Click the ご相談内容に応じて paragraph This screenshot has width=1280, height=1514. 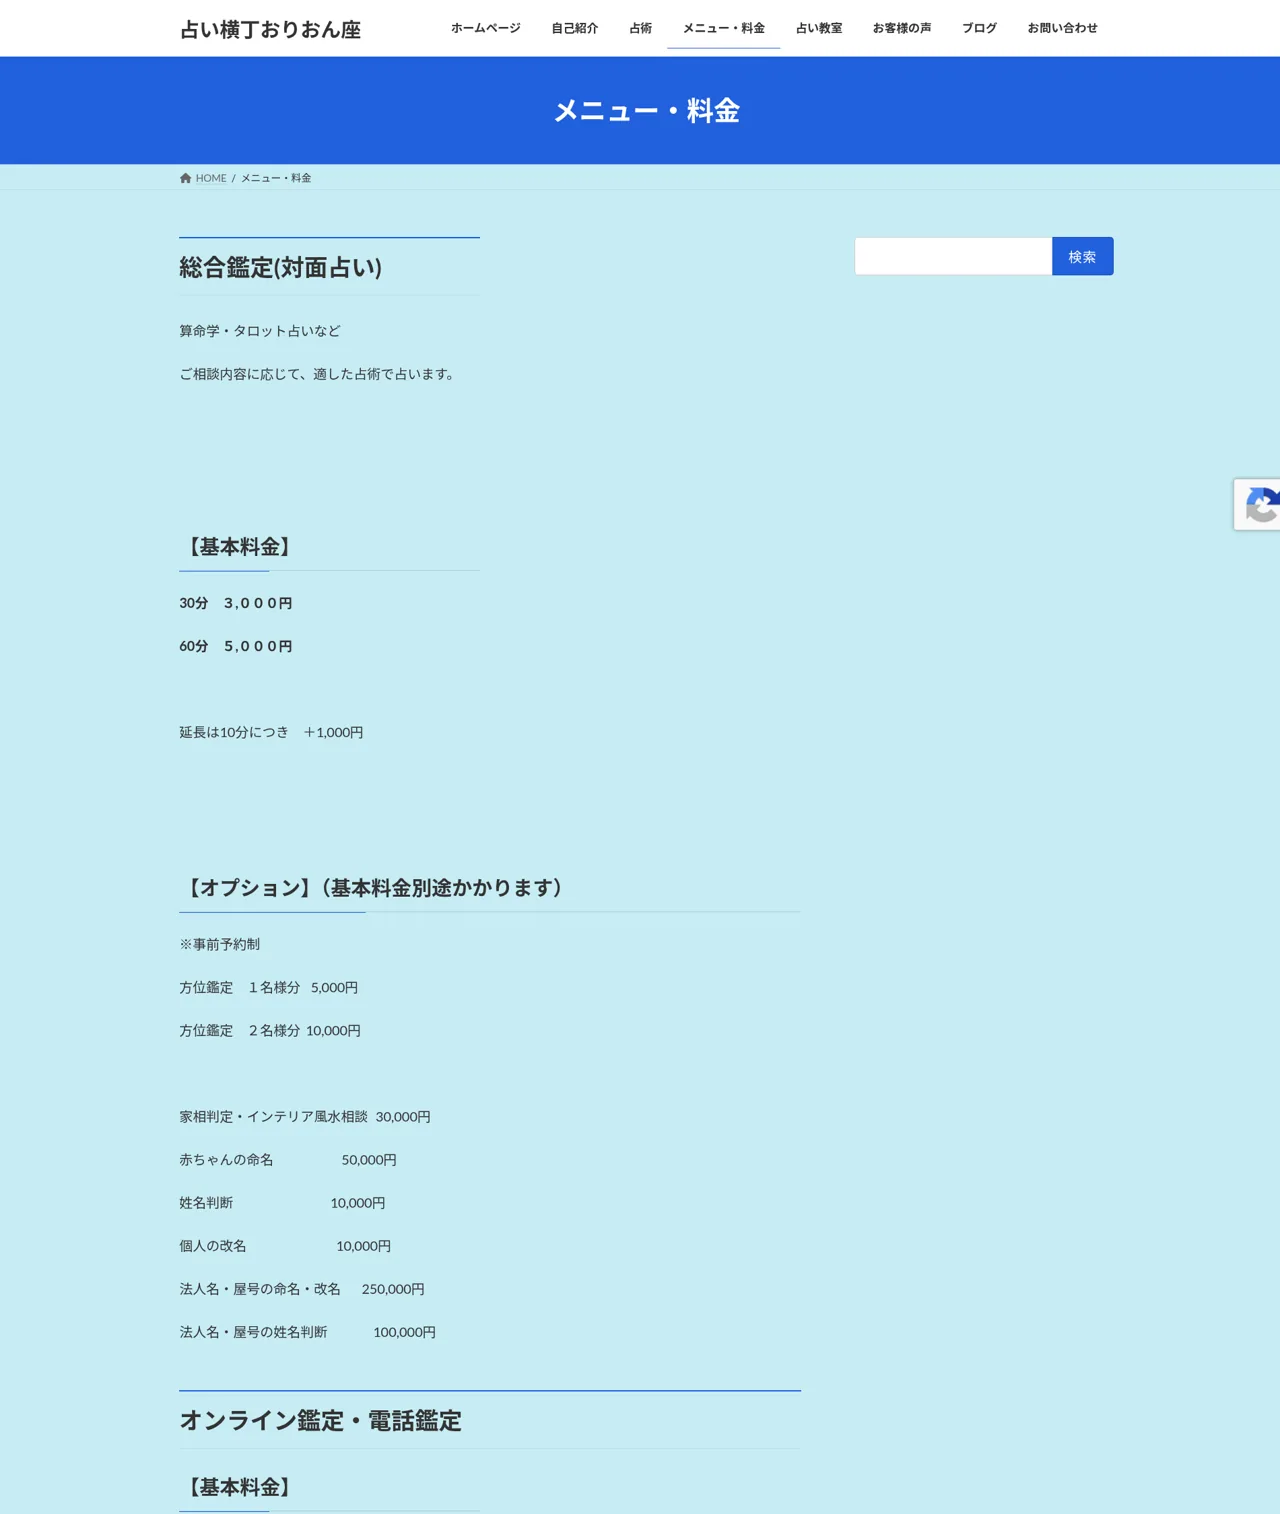pyautogui.click(x=318, y=374)
